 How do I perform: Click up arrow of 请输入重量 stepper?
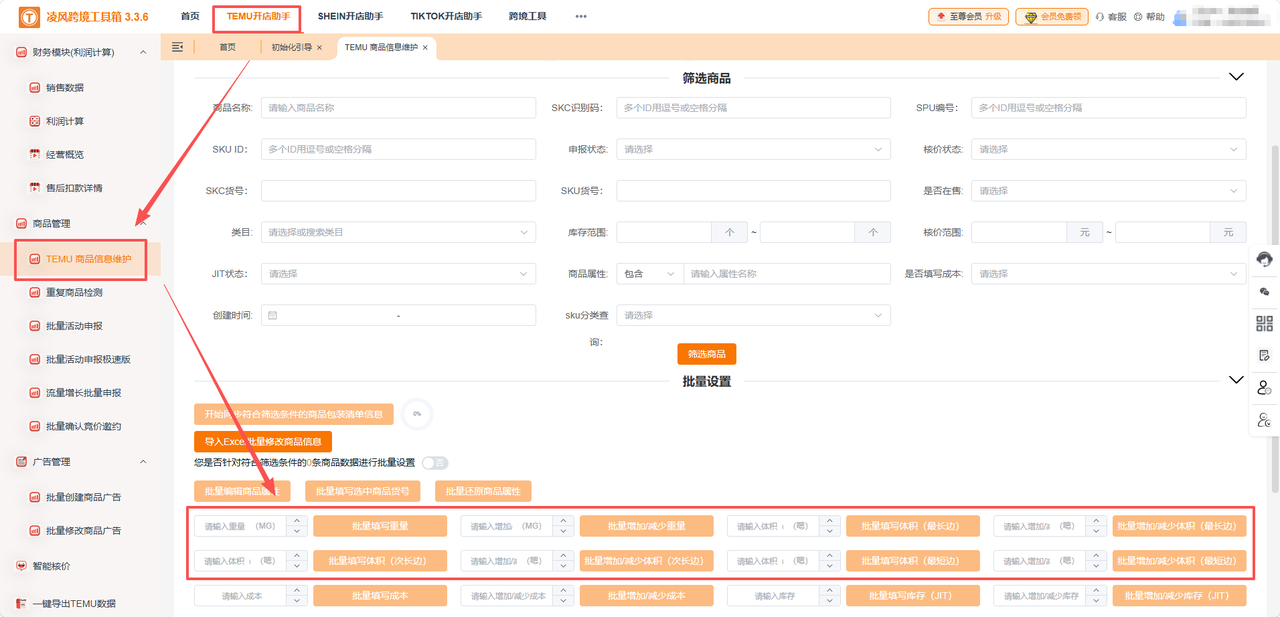[297, 521]
